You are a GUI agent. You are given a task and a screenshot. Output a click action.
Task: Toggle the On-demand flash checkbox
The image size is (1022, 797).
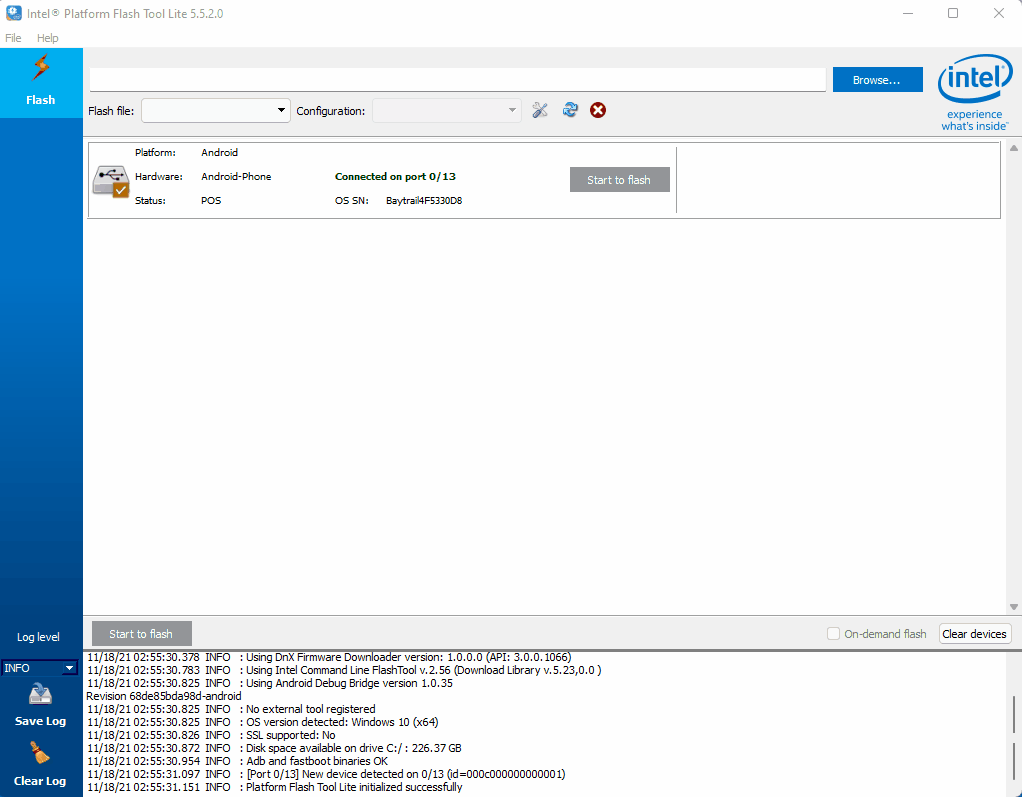tap(833, 633)
